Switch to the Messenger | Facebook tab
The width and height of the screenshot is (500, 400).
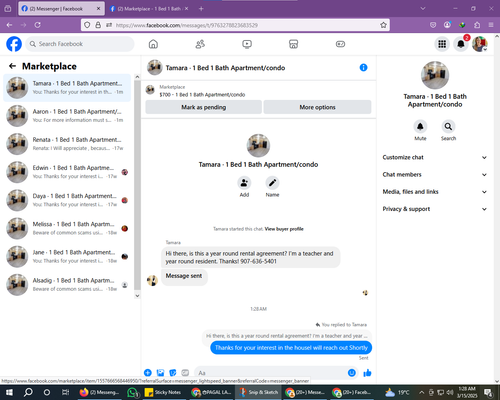[x=61, y=9]
